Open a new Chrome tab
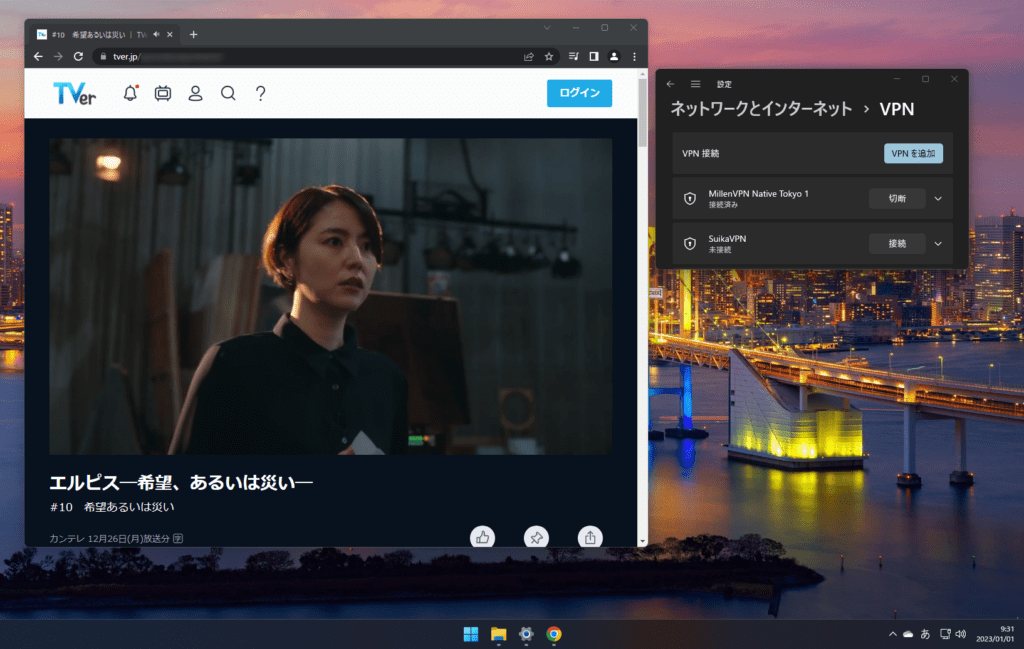Image resolution: width=1024 pixels, height=649 pixels. click(193, 35)
